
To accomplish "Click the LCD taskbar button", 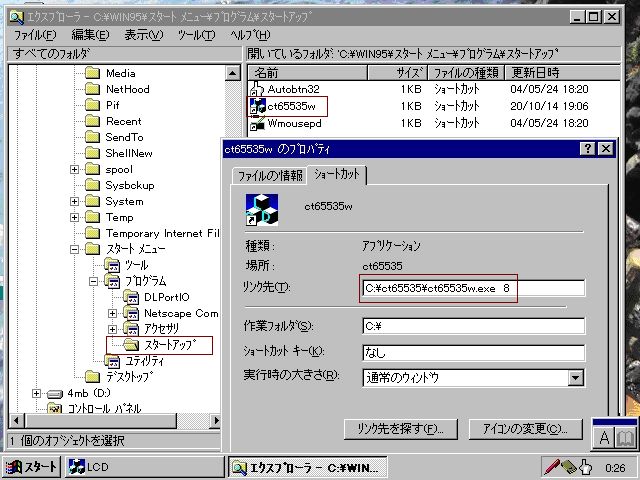I will pos(144,467).
